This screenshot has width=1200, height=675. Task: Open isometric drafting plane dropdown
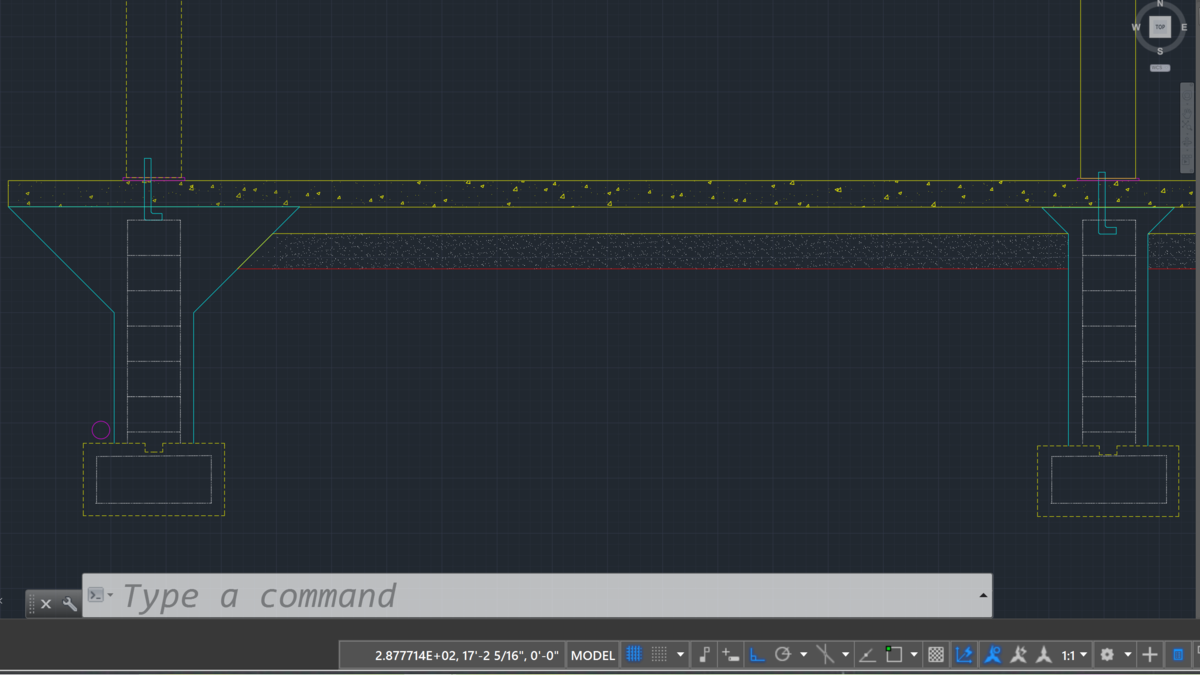click(x=845, y=655)
